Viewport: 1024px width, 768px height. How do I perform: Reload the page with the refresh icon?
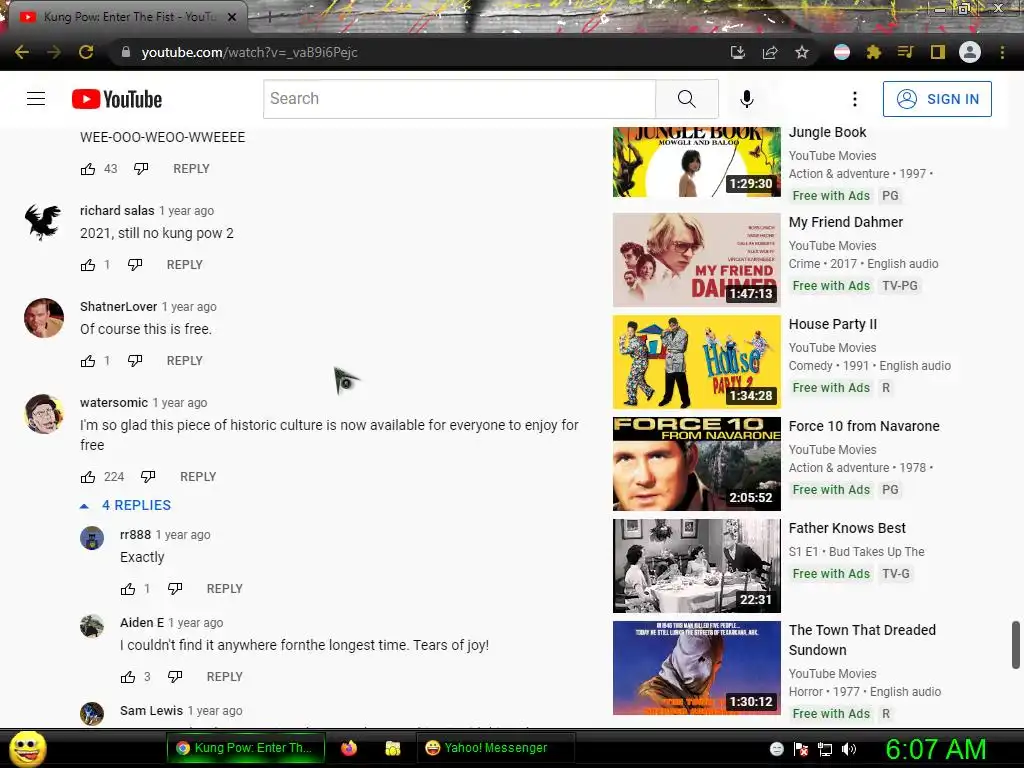86,52
